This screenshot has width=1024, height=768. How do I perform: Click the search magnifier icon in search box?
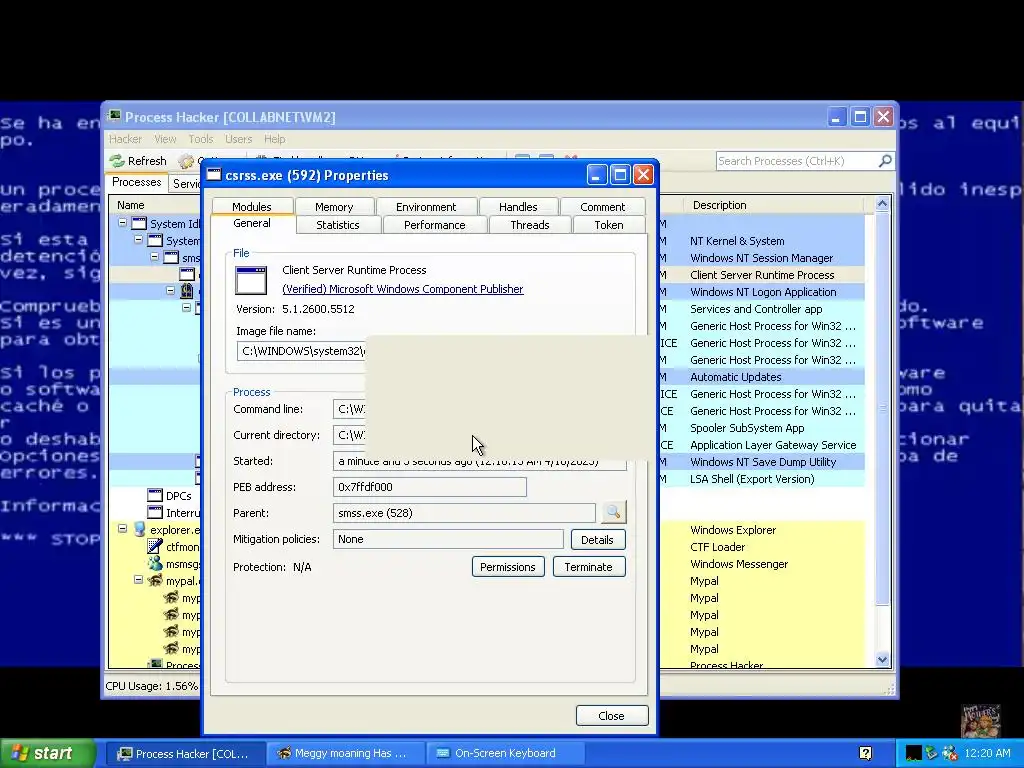coord(885,161)
